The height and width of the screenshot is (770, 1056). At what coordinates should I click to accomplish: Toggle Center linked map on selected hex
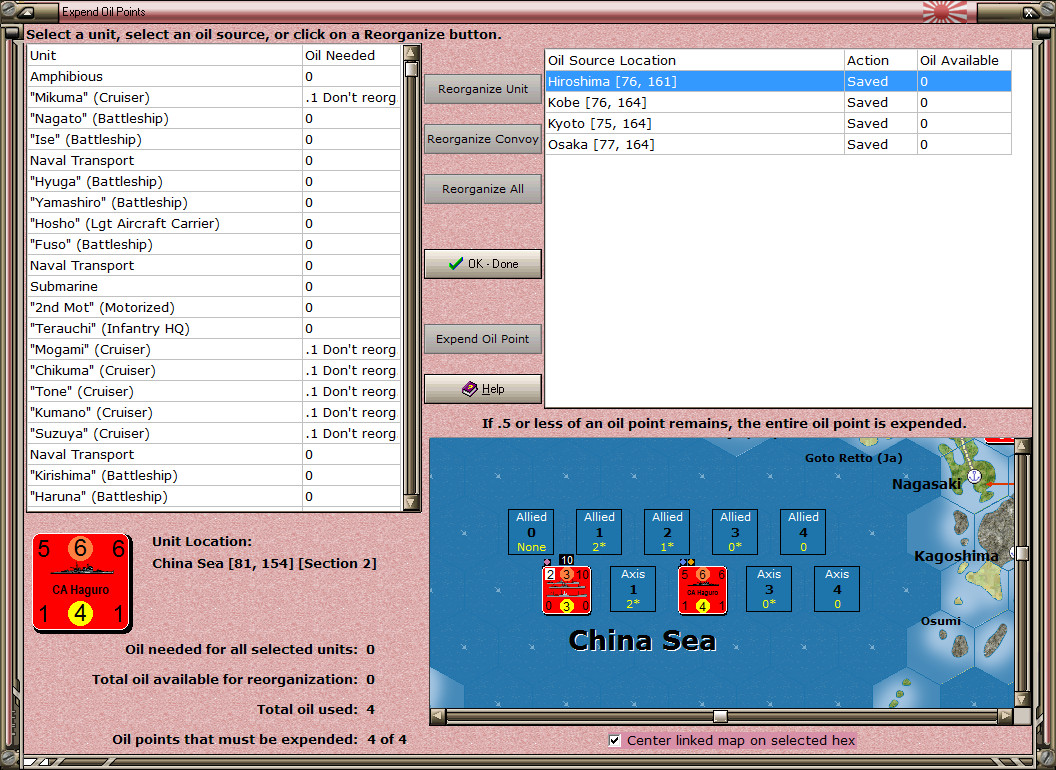[614, 740]
